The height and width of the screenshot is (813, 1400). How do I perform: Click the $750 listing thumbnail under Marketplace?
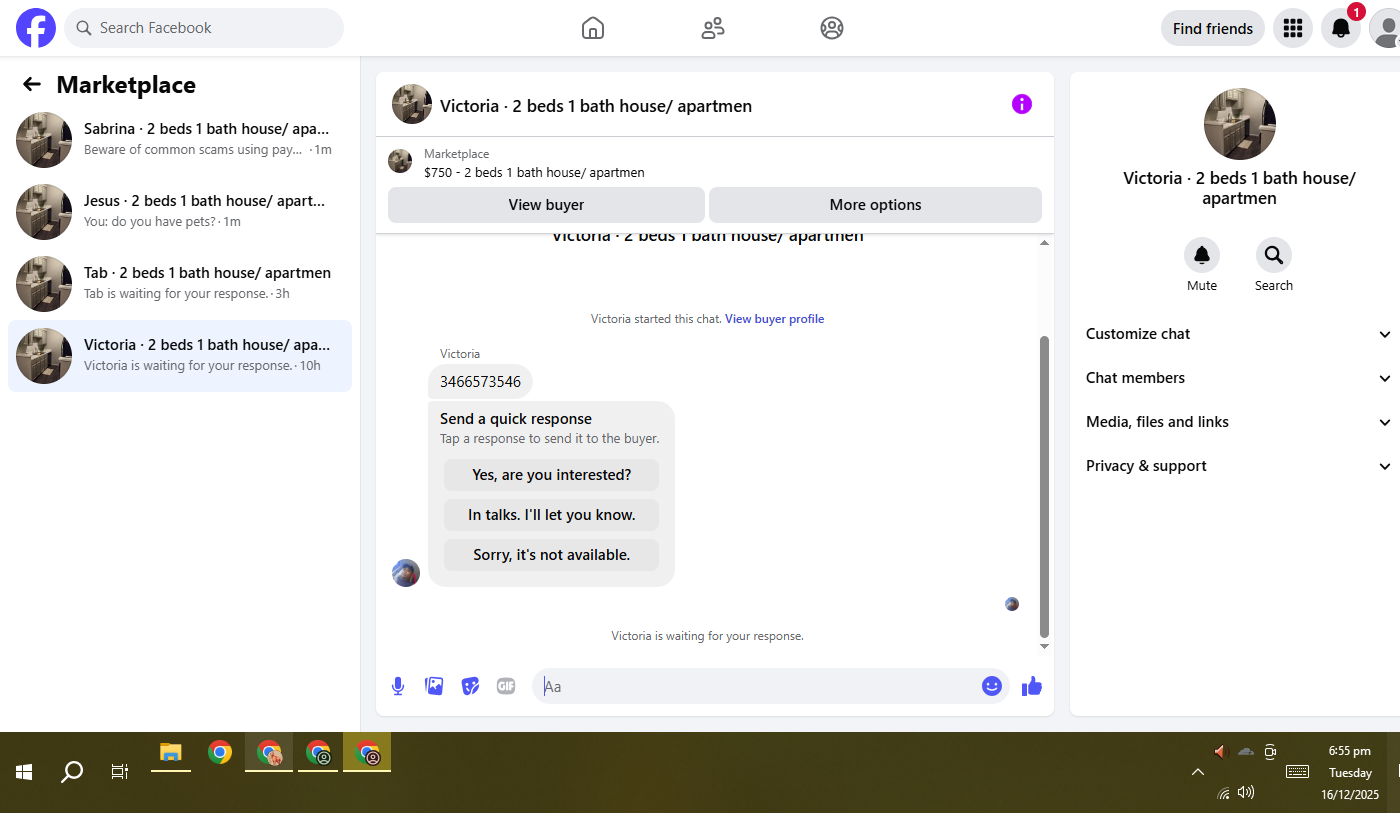(x=400, y=161)
